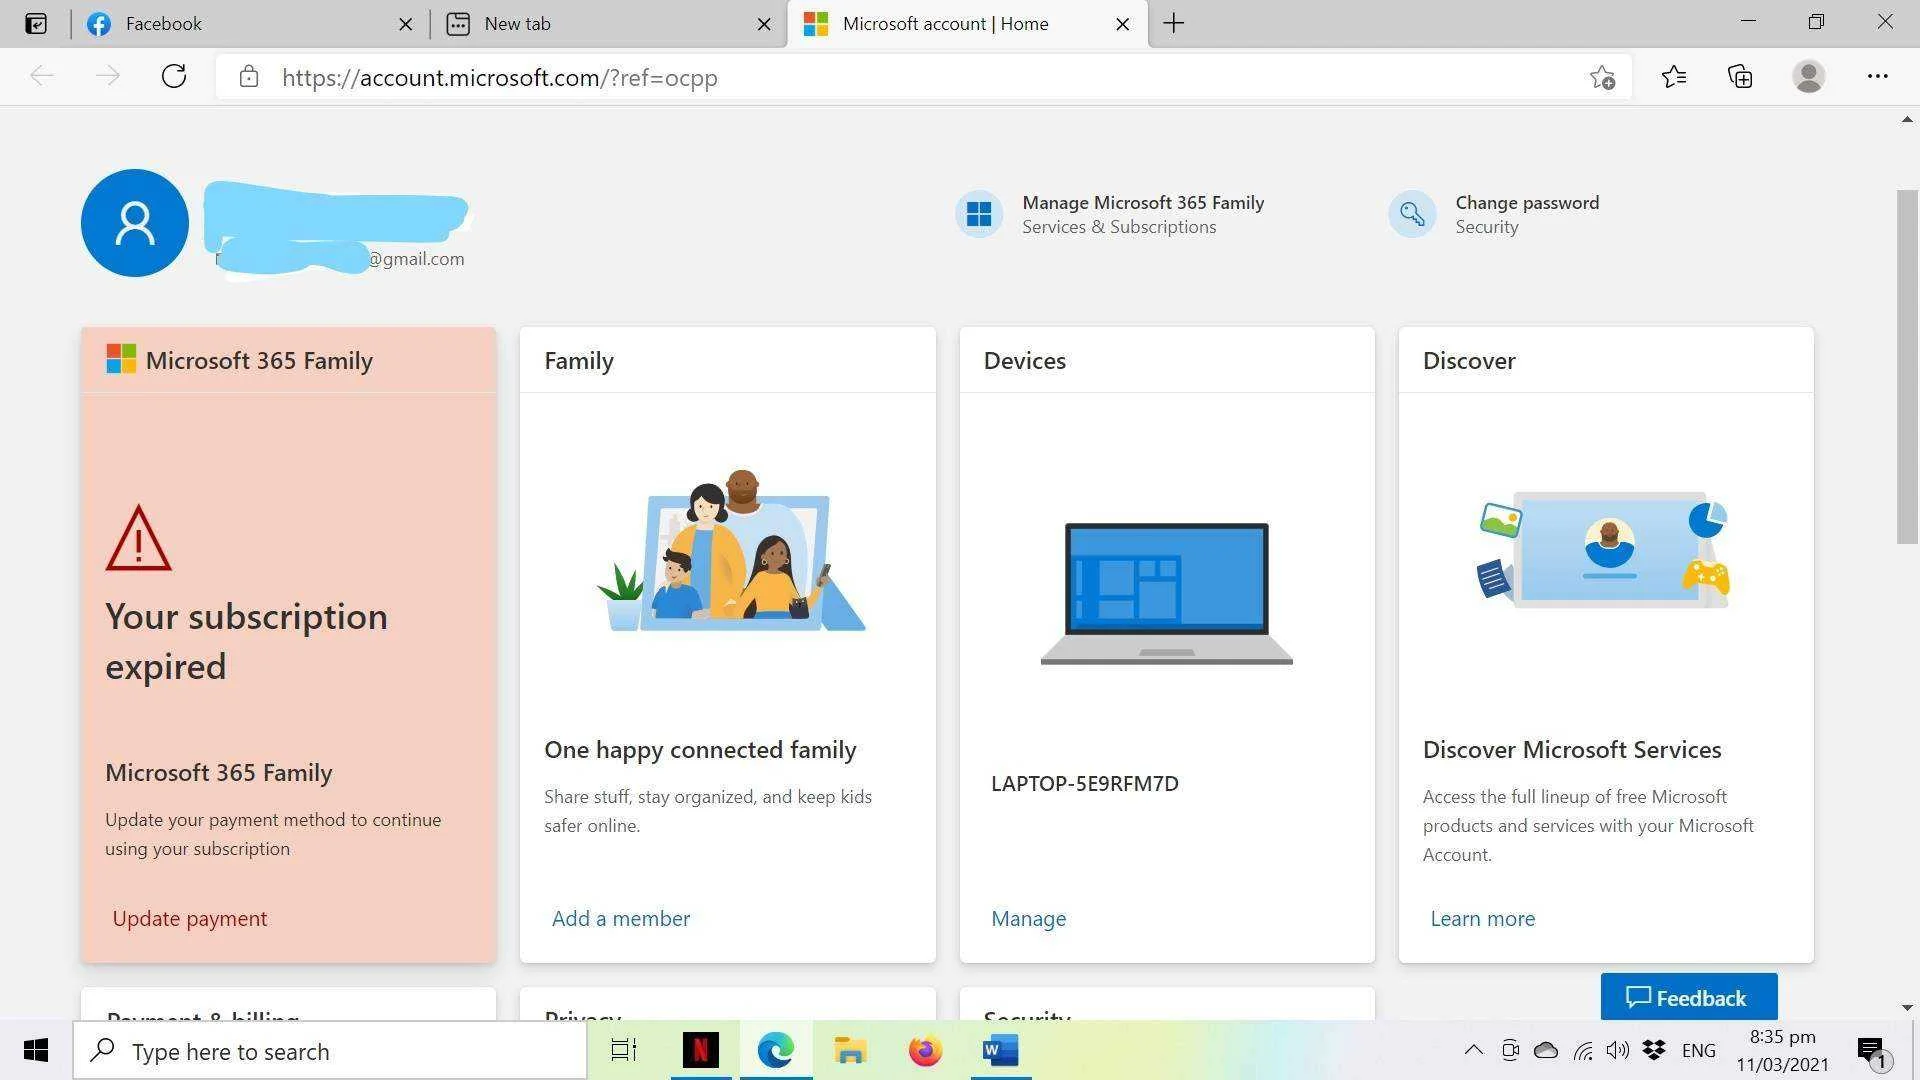Viewport: 1920px width, 1080px height.
Task: Open the Favorites list icon
Action: 1674,77
